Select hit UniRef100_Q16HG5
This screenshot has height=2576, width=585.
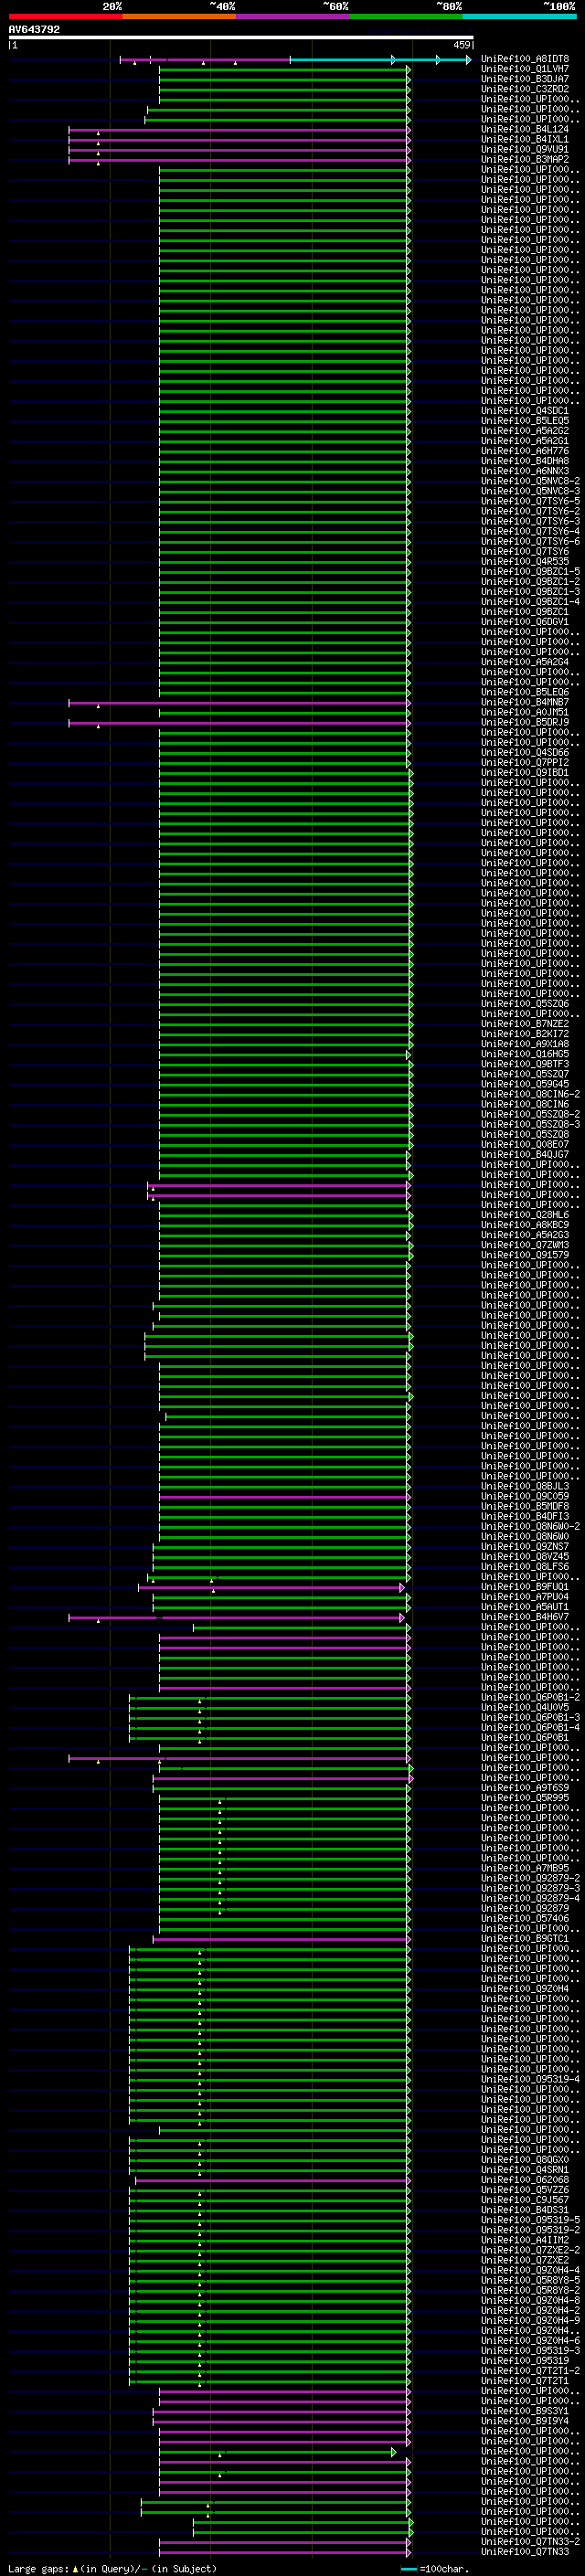(525, 1054)
